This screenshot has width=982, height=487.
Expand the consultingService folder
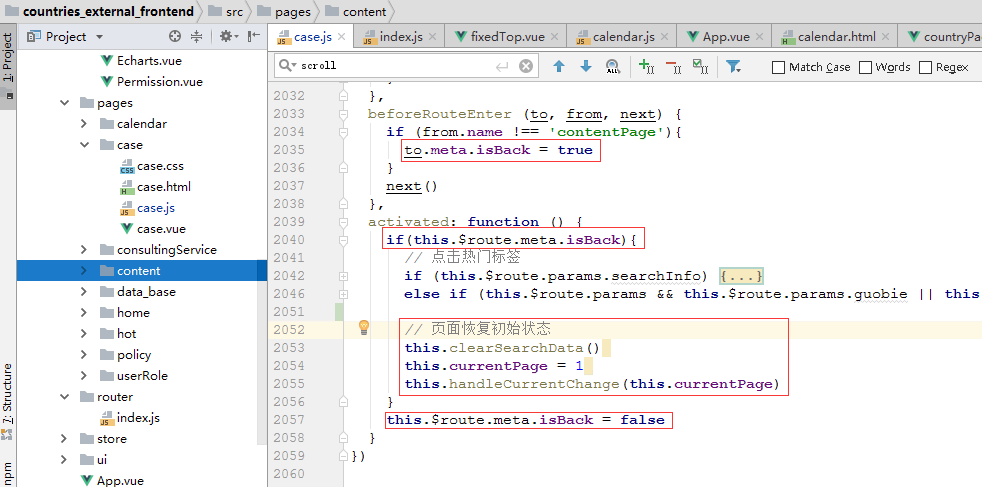click(84, 250)
